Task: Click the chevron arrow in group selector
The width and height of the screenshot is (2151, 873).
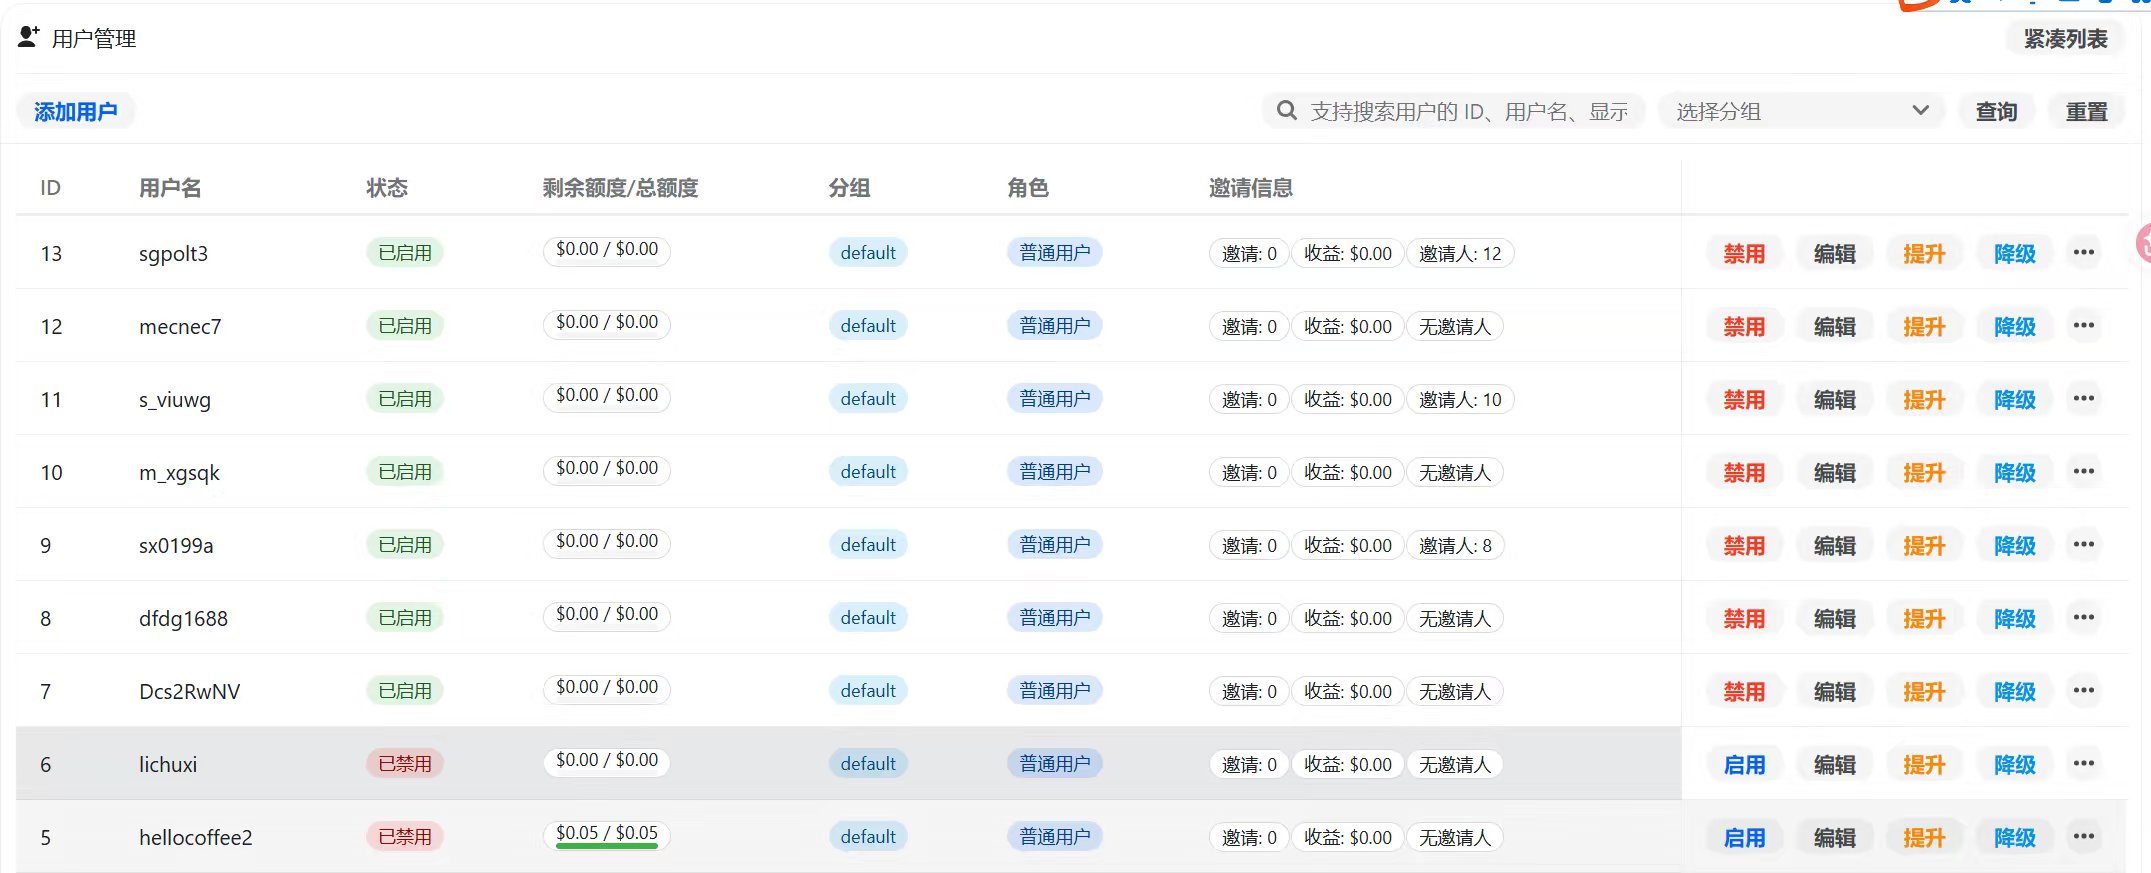Action: [x=1920, y=111]
